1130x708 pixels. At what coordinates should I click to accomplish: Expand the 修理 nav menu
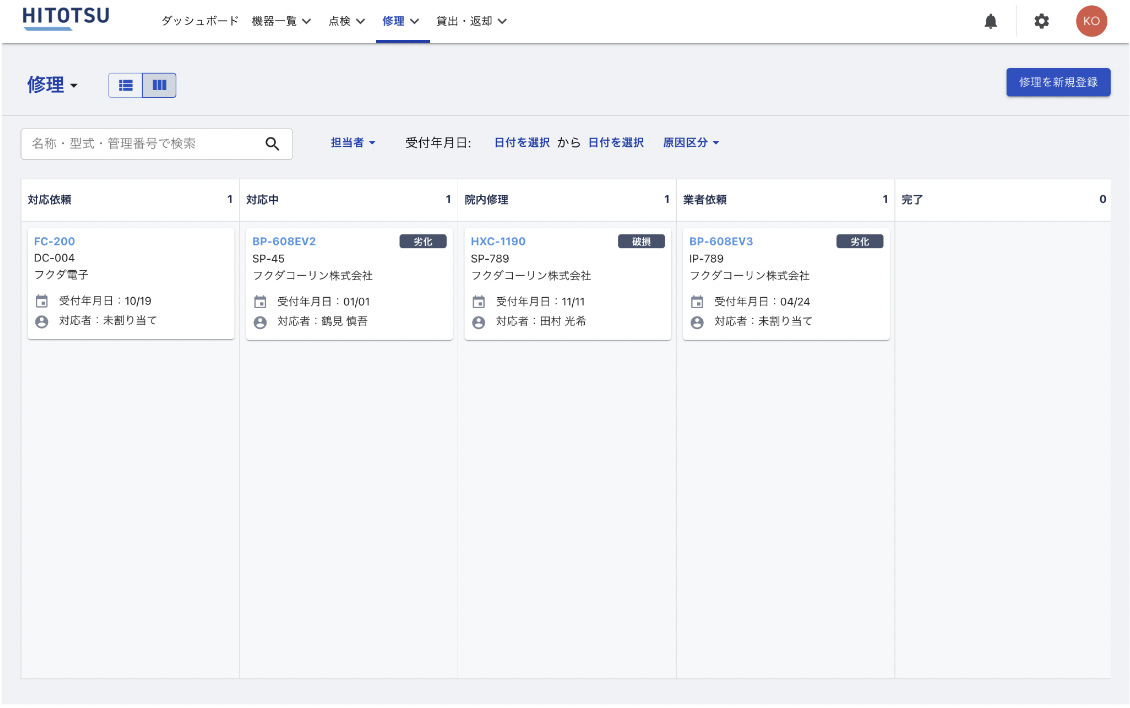point(401,21)
